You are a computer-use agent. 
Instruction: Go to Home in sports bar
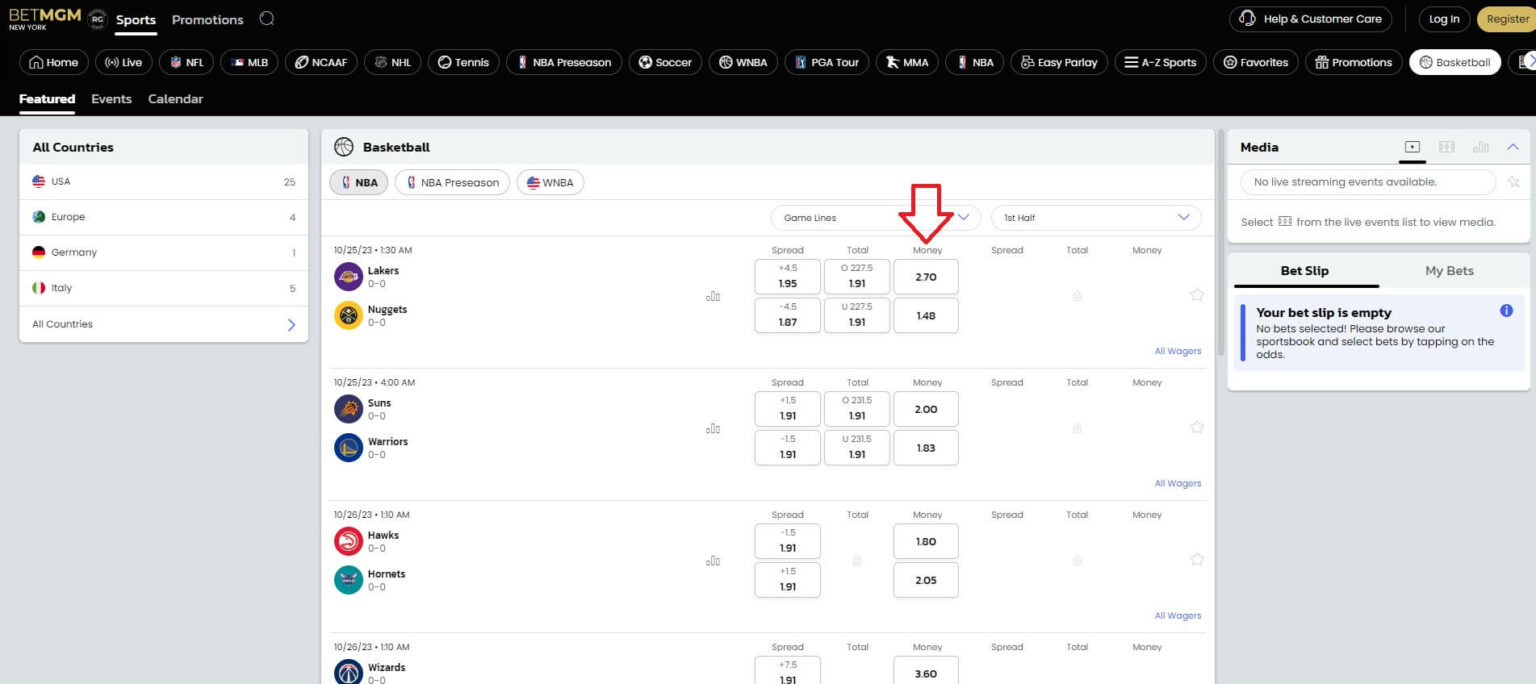point(54,62)
